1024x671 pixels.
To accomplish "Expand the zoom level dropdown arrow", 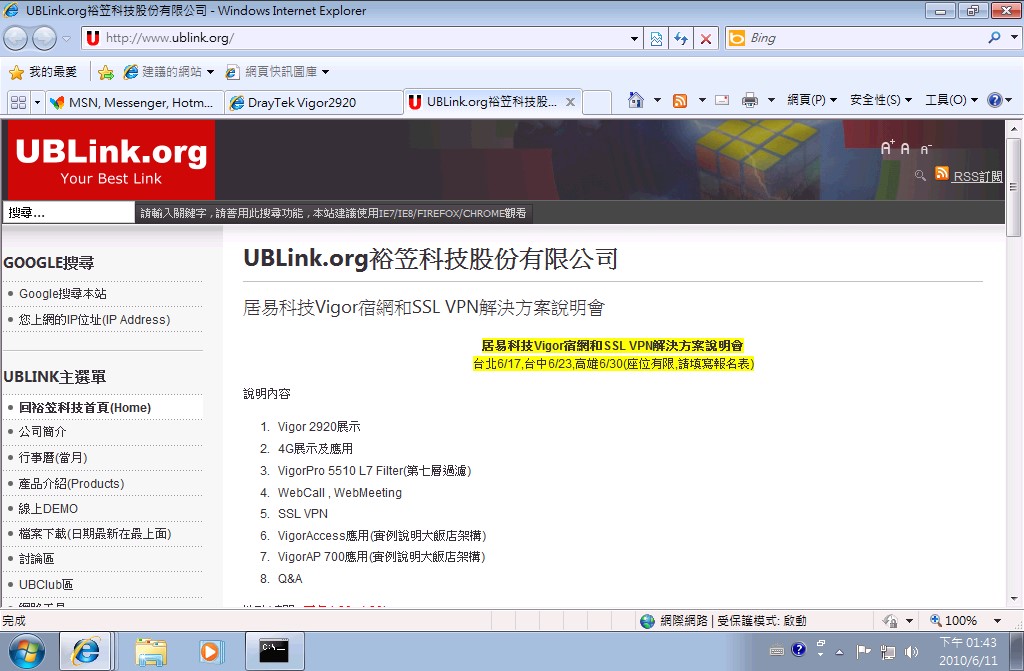I will click(x=997, y=621).
